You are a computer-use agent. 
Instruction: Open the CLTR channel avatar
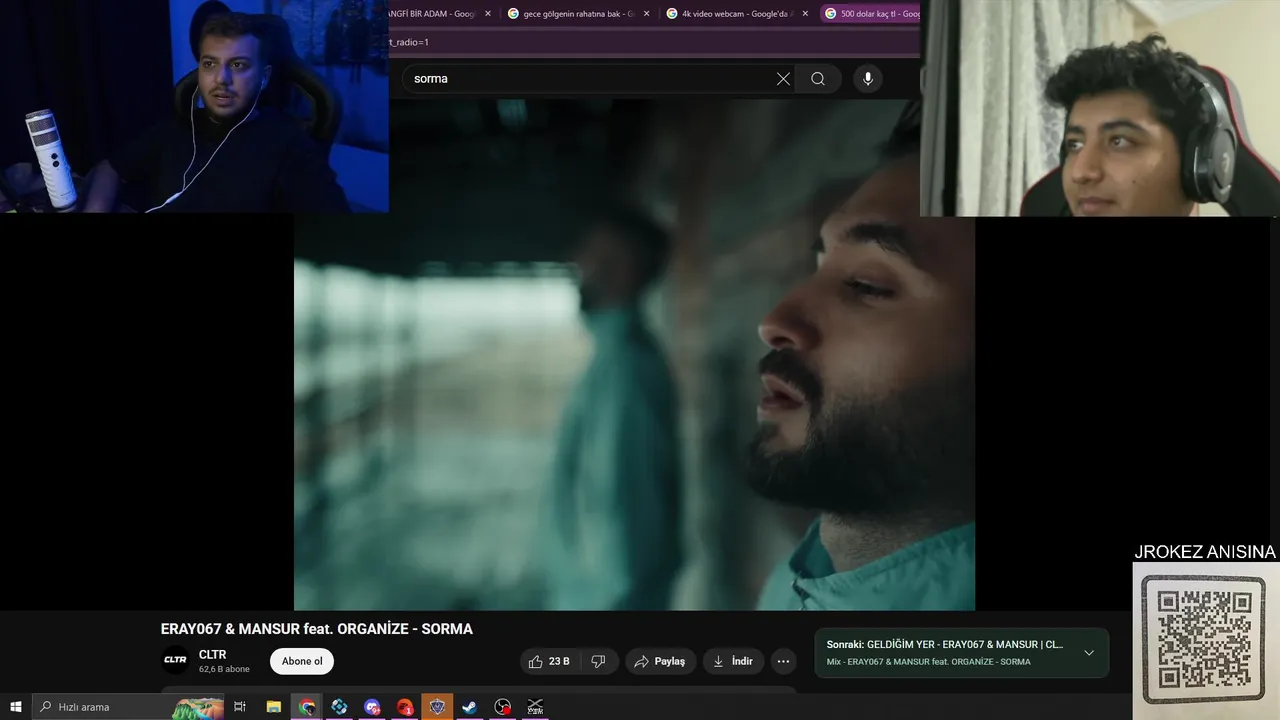pos(175,660)
